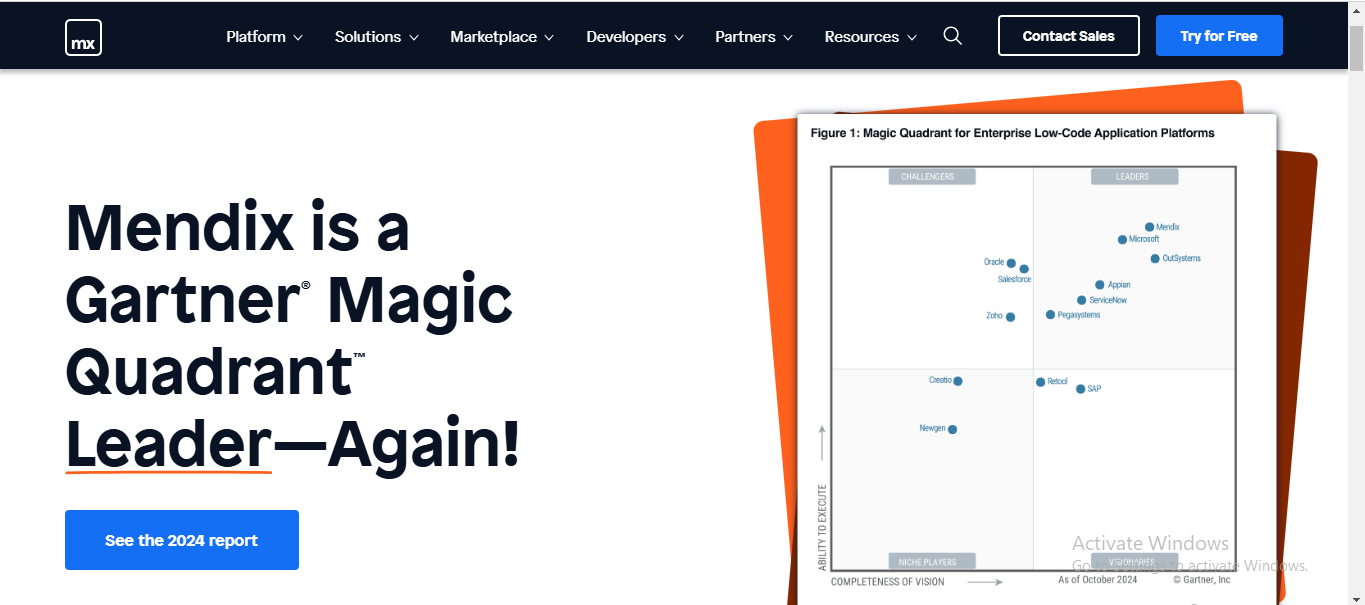1365x605 pixels.
Task: Click the Creatio label in the chart
Action: (x=940, y=380)
